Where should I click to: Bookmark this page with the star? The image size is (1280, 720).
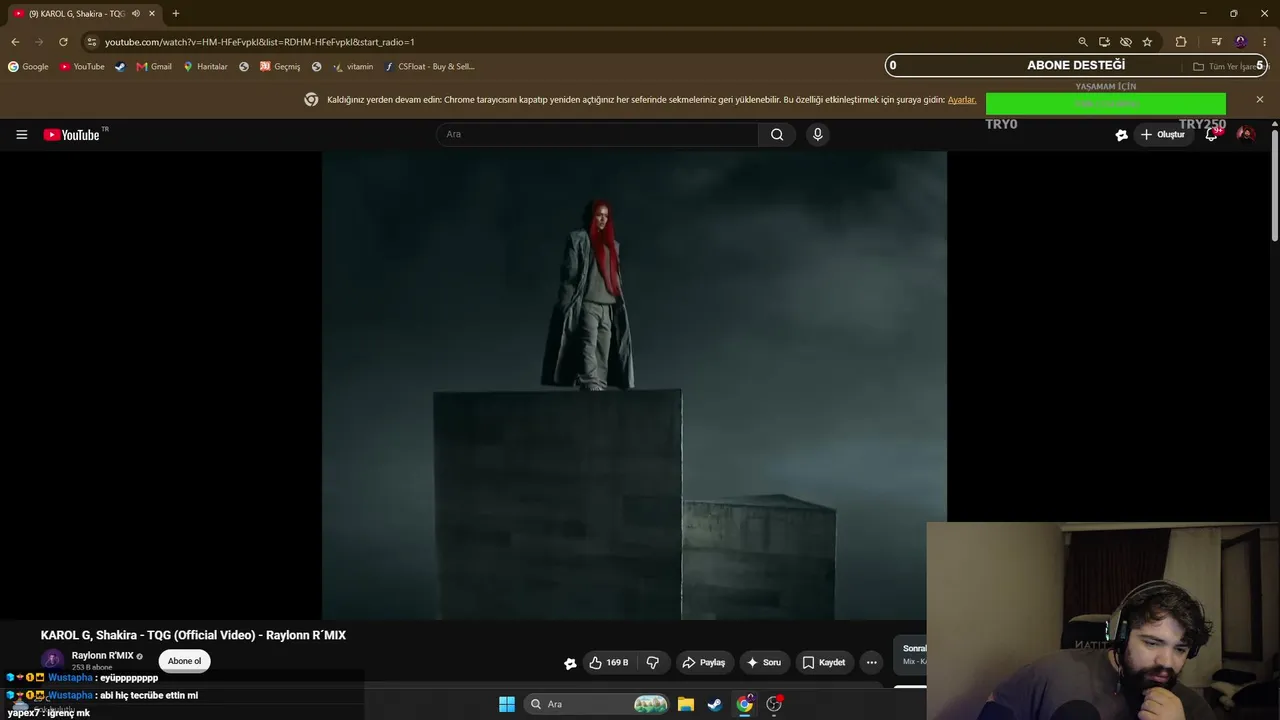(1147, 42)
